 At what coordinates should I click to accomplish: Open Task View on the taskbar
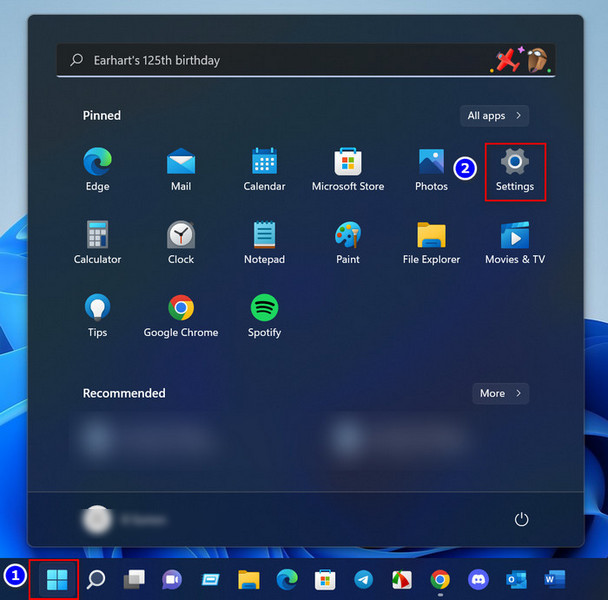click(x=134, y=579)
